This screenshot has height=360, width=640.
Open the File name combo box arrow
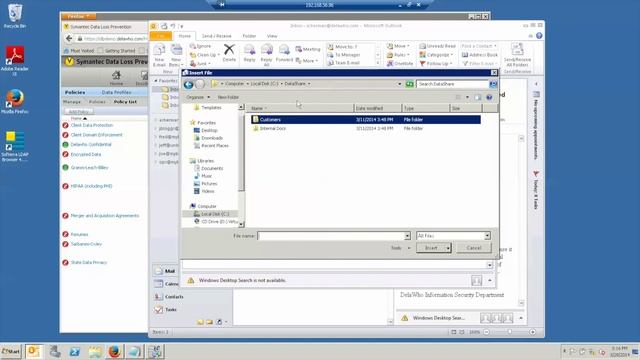(407, 236)
